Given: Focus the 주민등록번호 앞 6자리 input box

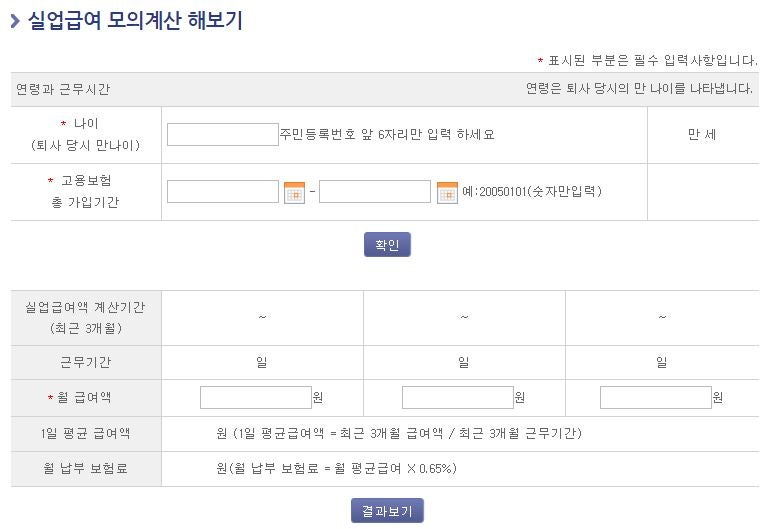Looking at the screenshot, I should [x=222, y=135].
